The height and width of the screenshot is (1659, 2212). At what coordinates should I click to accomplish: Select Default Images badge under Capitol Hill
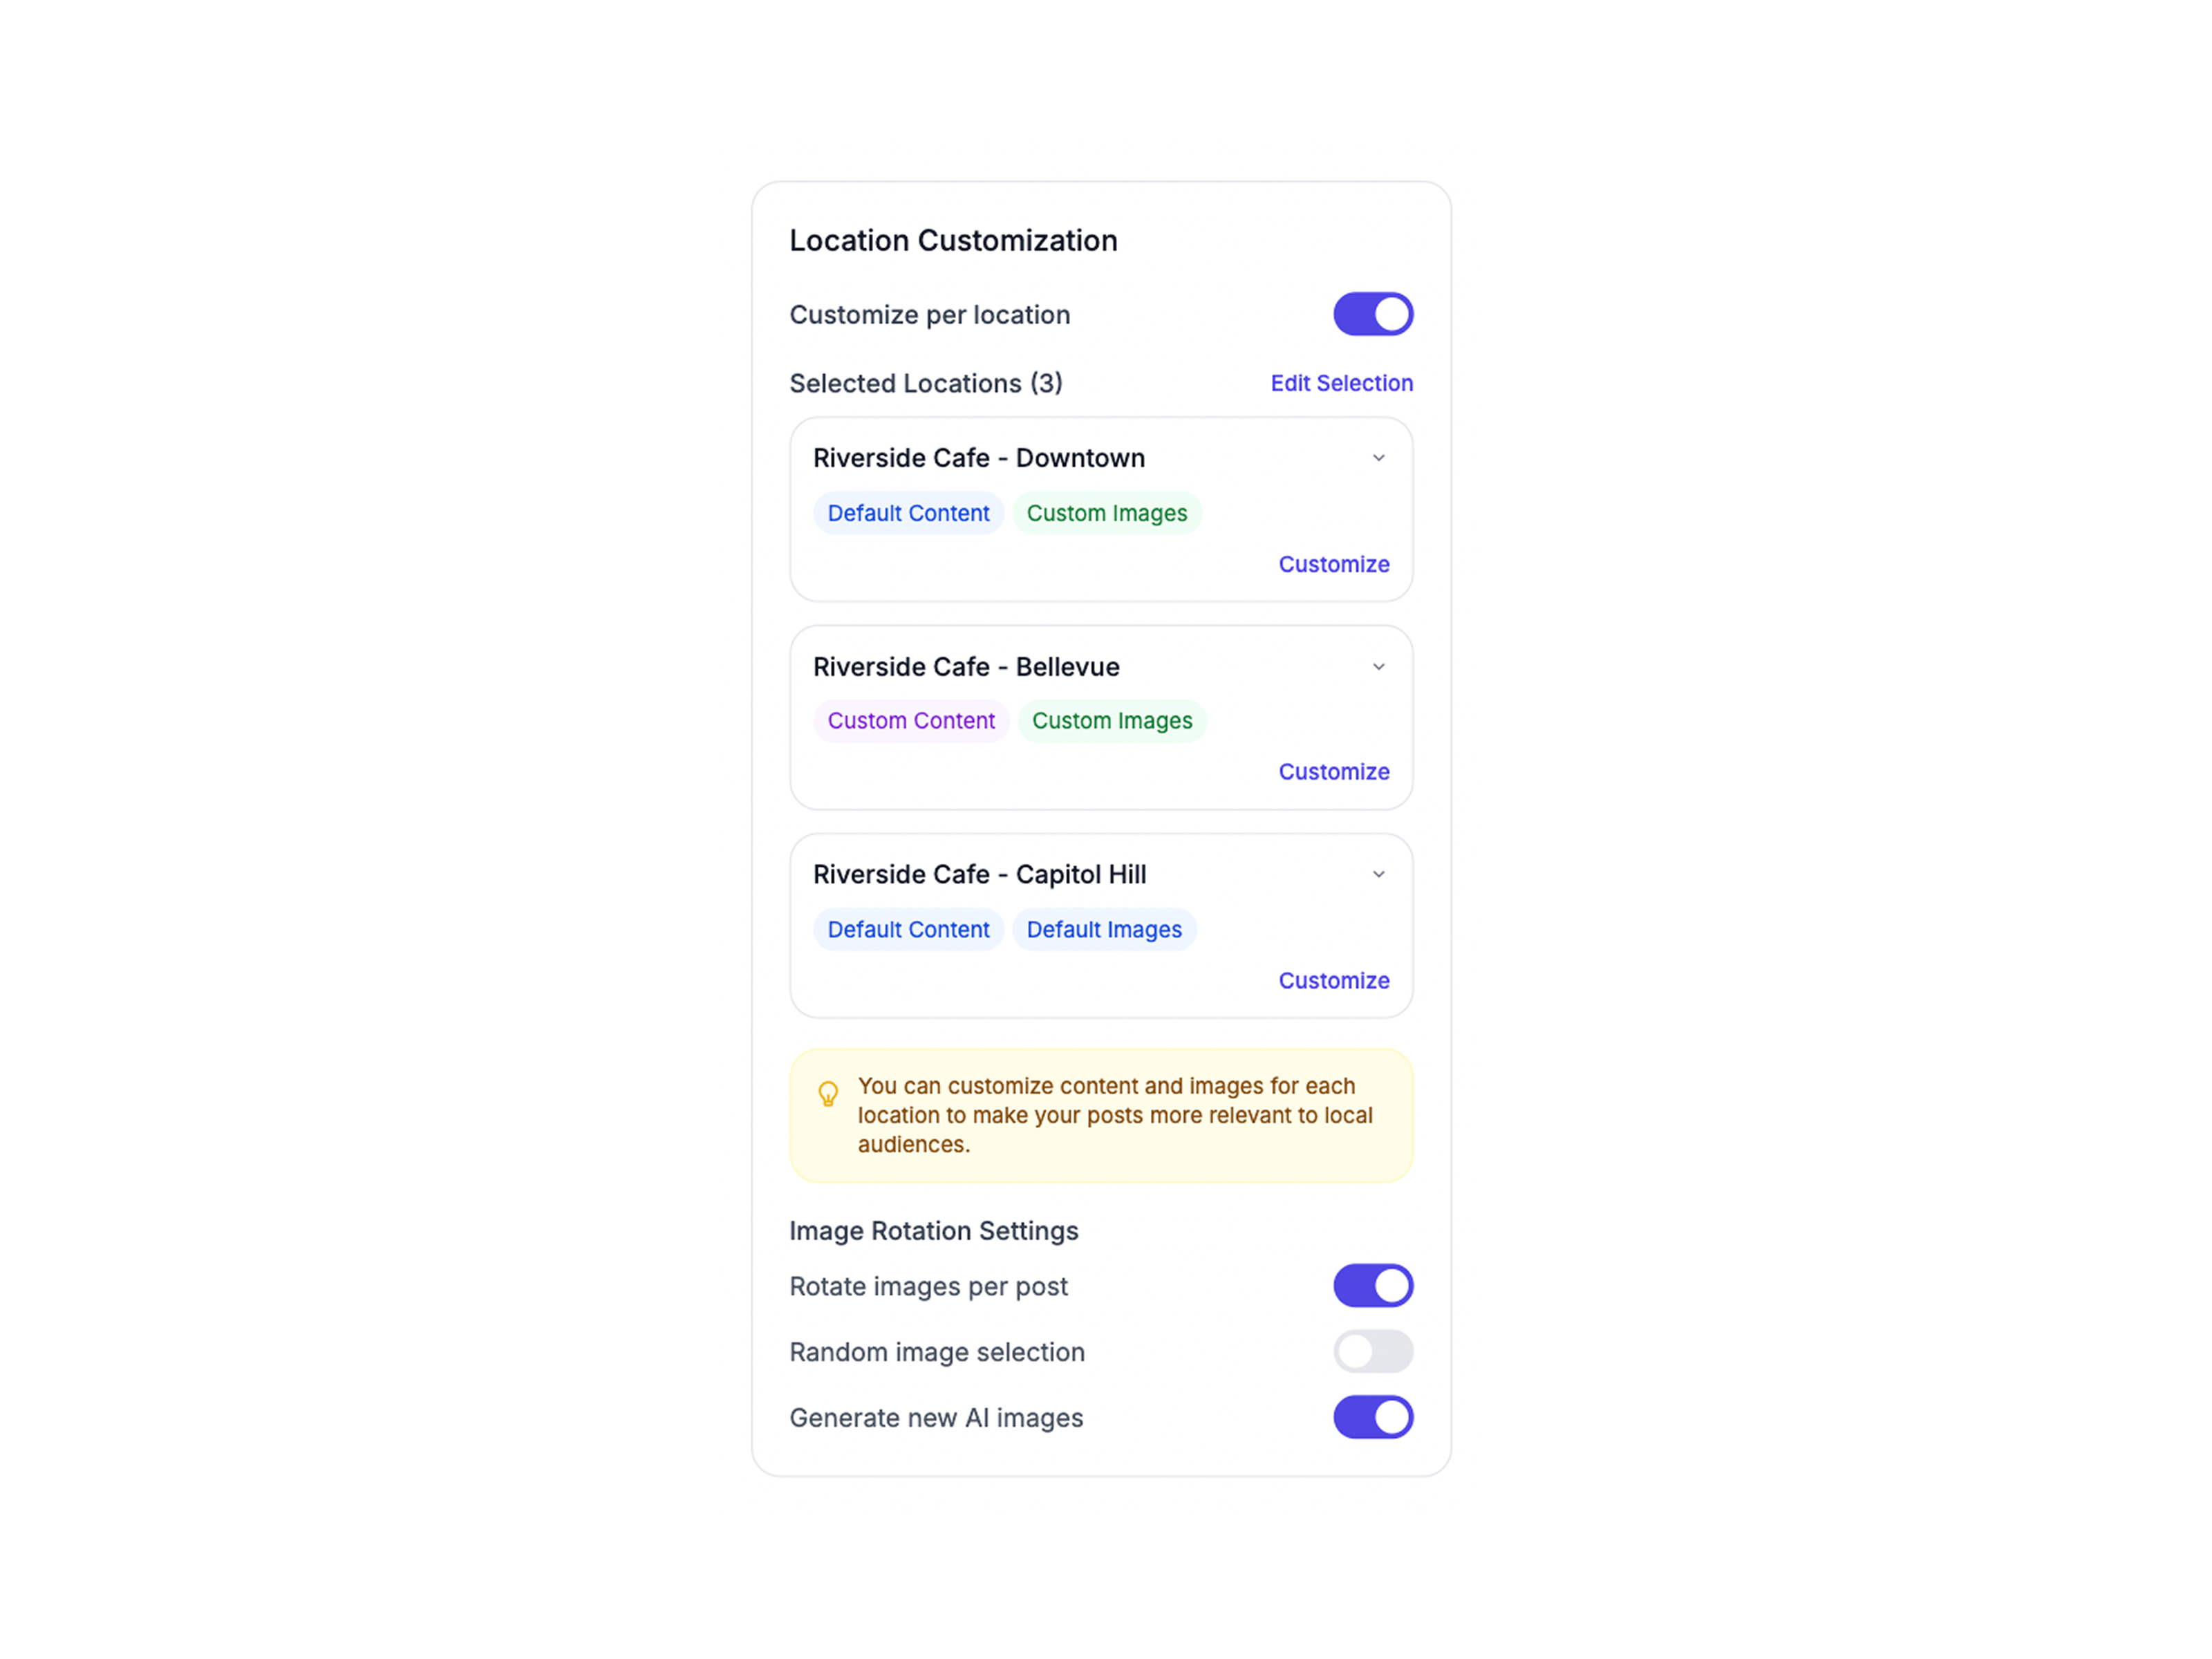click(x=1104, y=929)
